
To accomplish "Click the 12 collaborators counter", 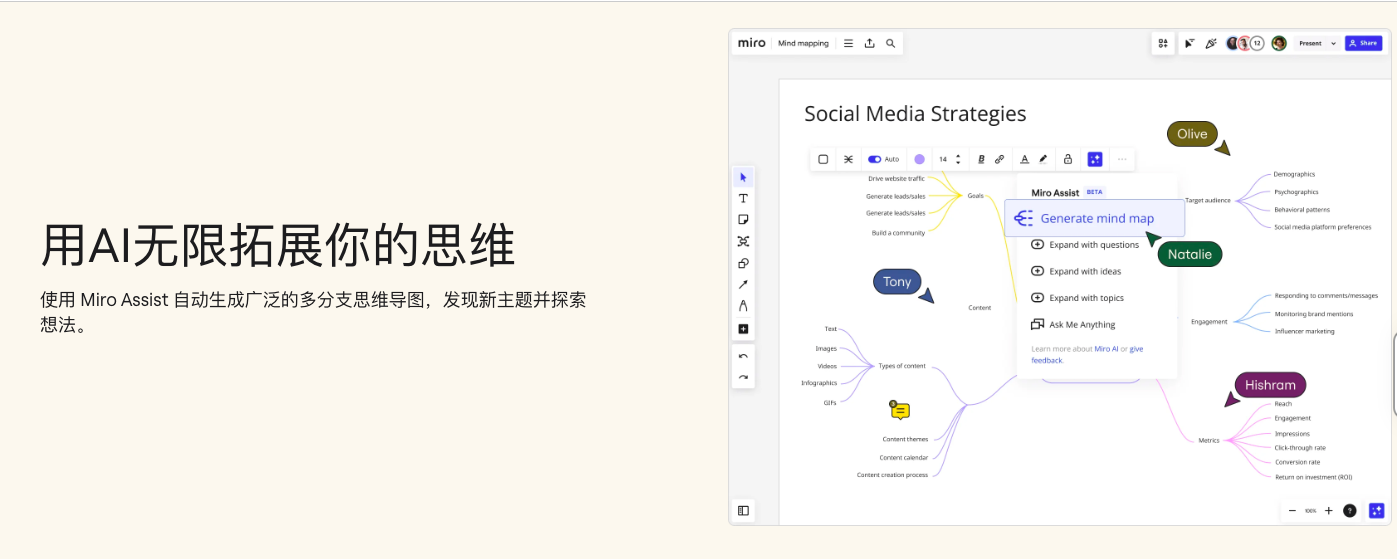I will (1257, 43).
